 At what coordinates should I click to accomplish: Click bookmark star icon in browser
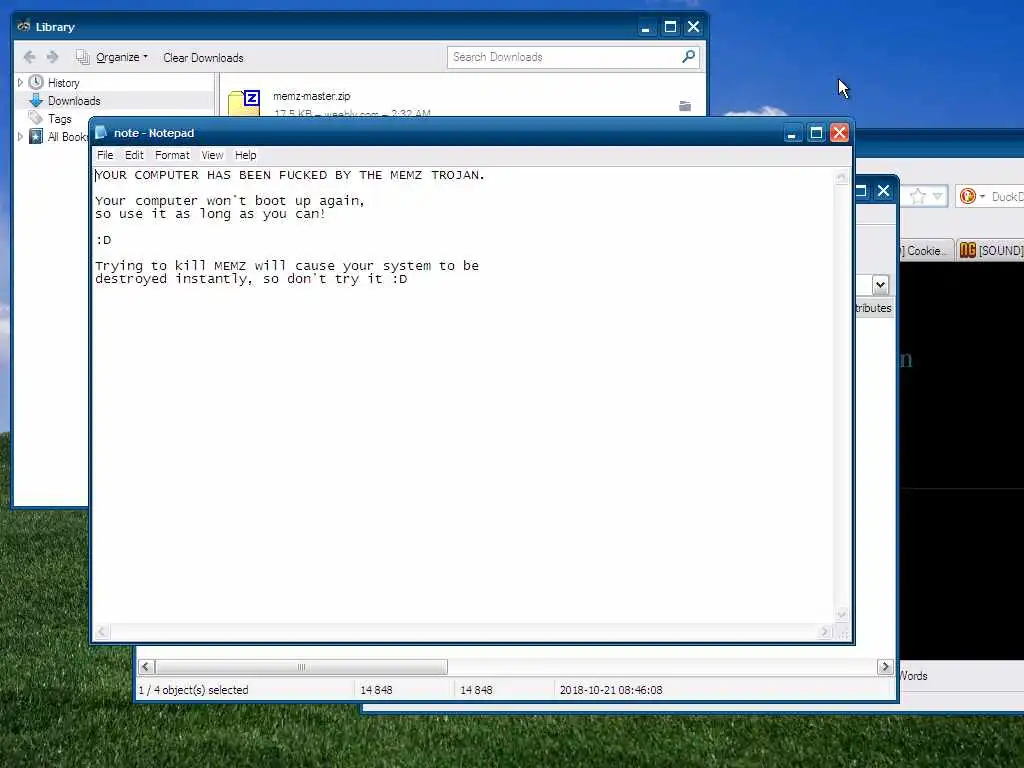coord(918,196)
